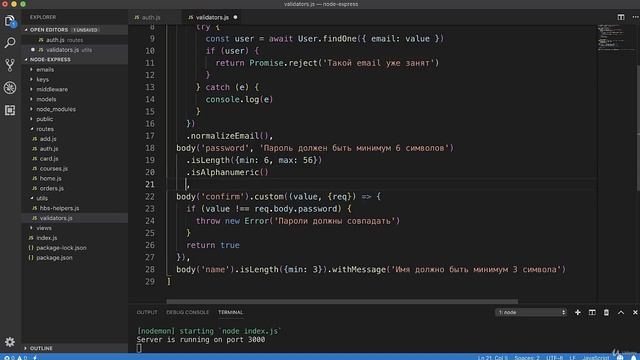
Task: Expand the views folder
Action: [x=44, y=228]
